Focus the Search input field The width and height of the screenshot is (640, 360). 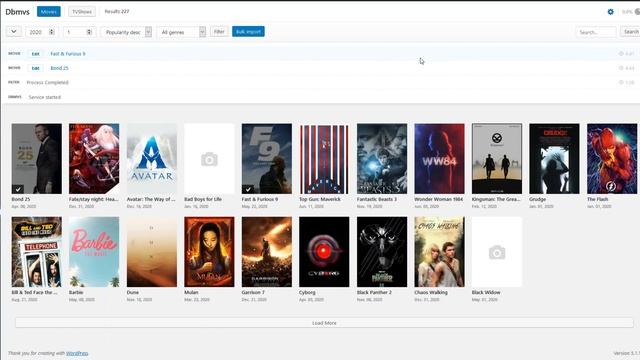coord(596,32)
